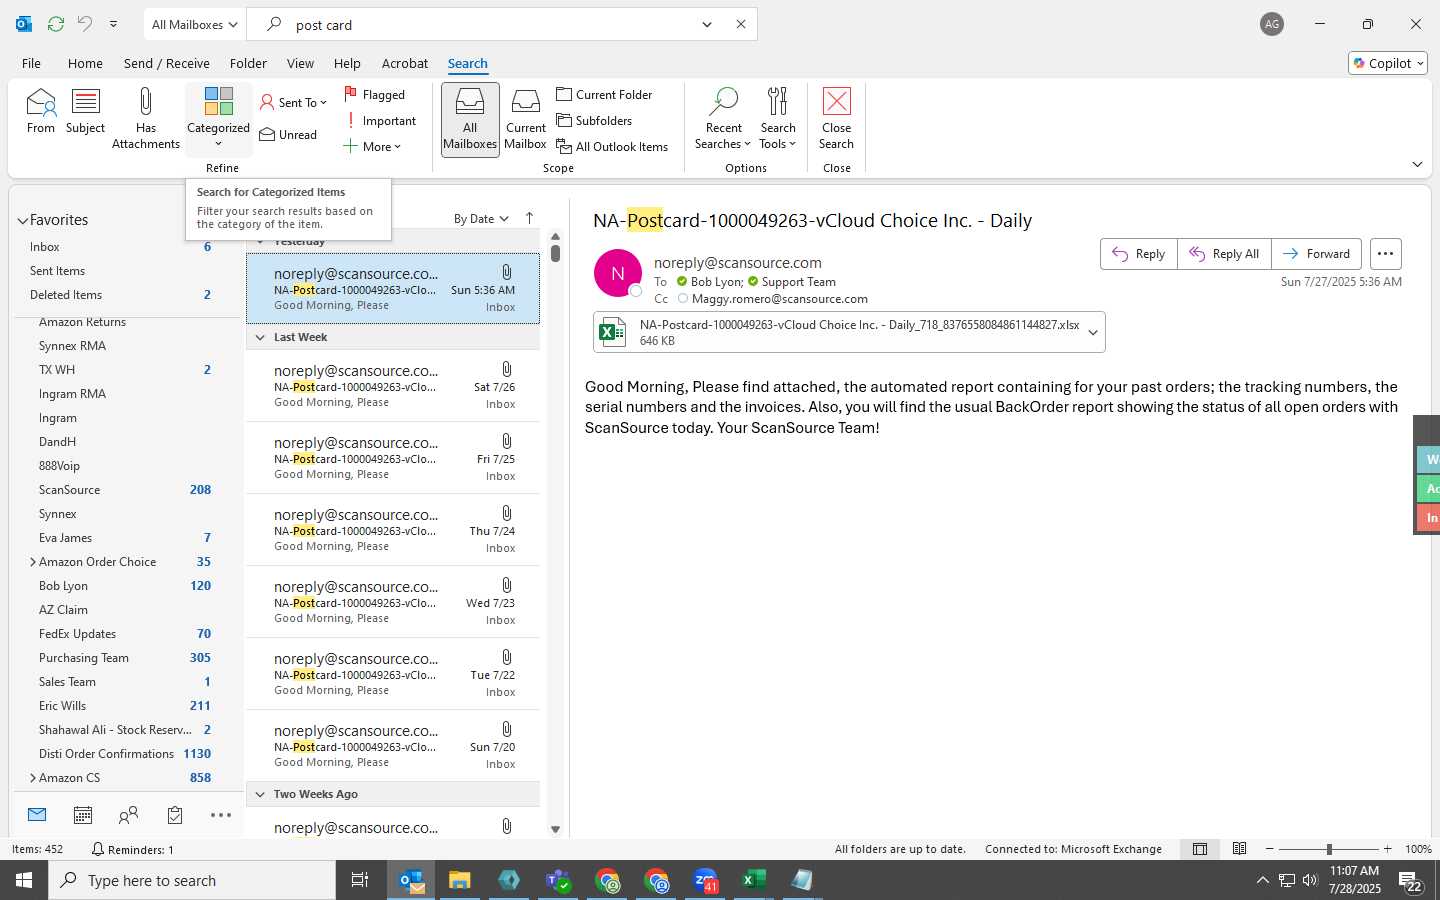Click the Reply All button
1440x900 pixels.
1224,254
